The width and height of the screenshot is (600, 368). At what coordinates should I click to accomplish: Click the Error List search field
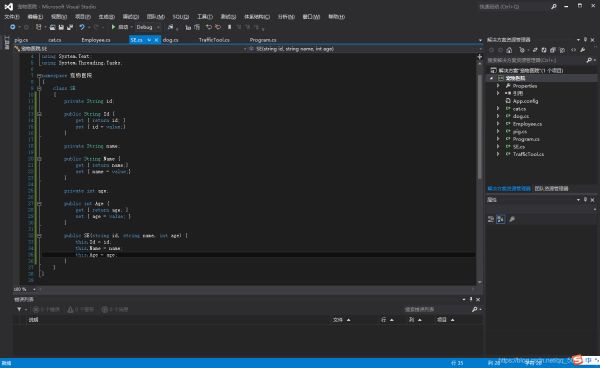[x=437, y=309]
